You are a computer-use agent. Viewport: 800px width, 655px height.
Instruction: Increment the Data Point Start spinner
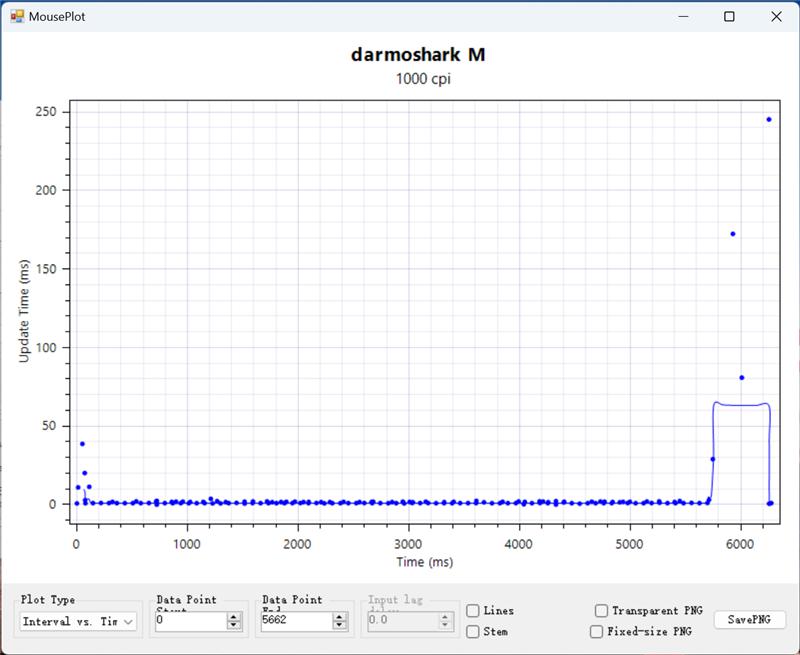[234, 617]
